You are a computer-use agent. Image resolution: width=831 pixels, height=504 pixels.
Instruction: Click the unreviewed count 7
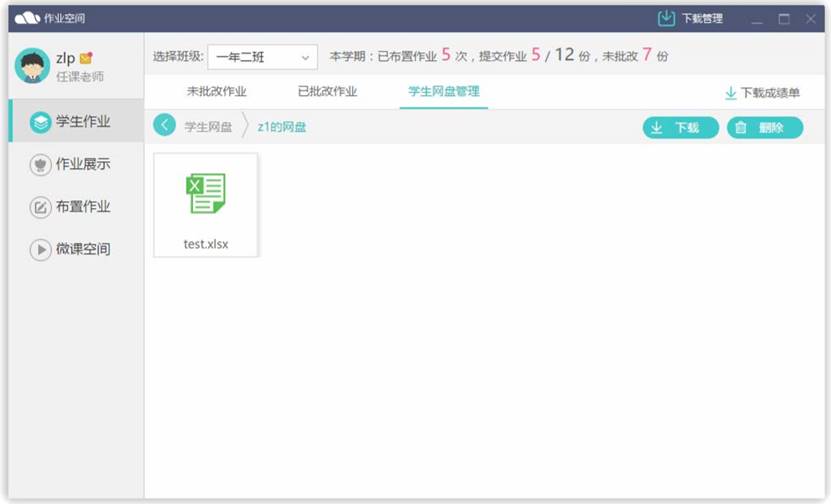(647, 55)
